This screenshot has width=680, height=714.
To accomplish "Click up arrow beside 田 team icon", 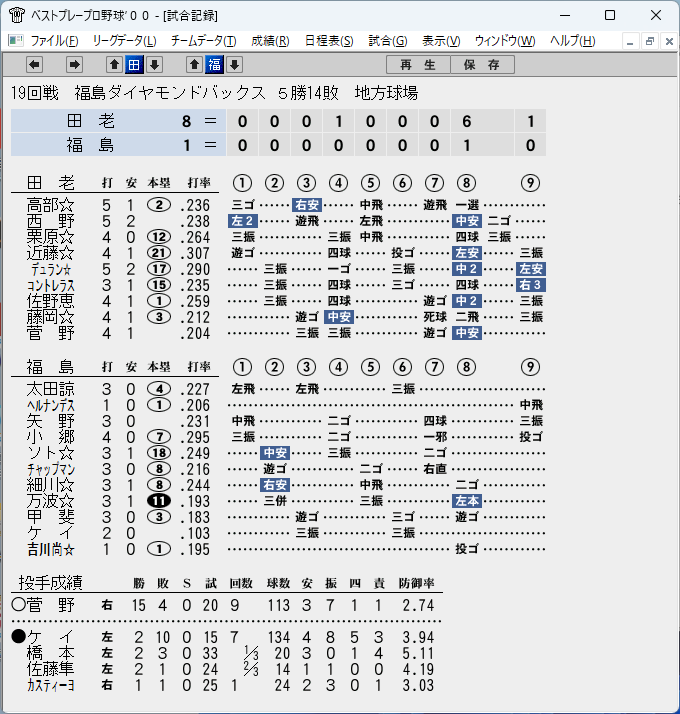I will (114, 65).
